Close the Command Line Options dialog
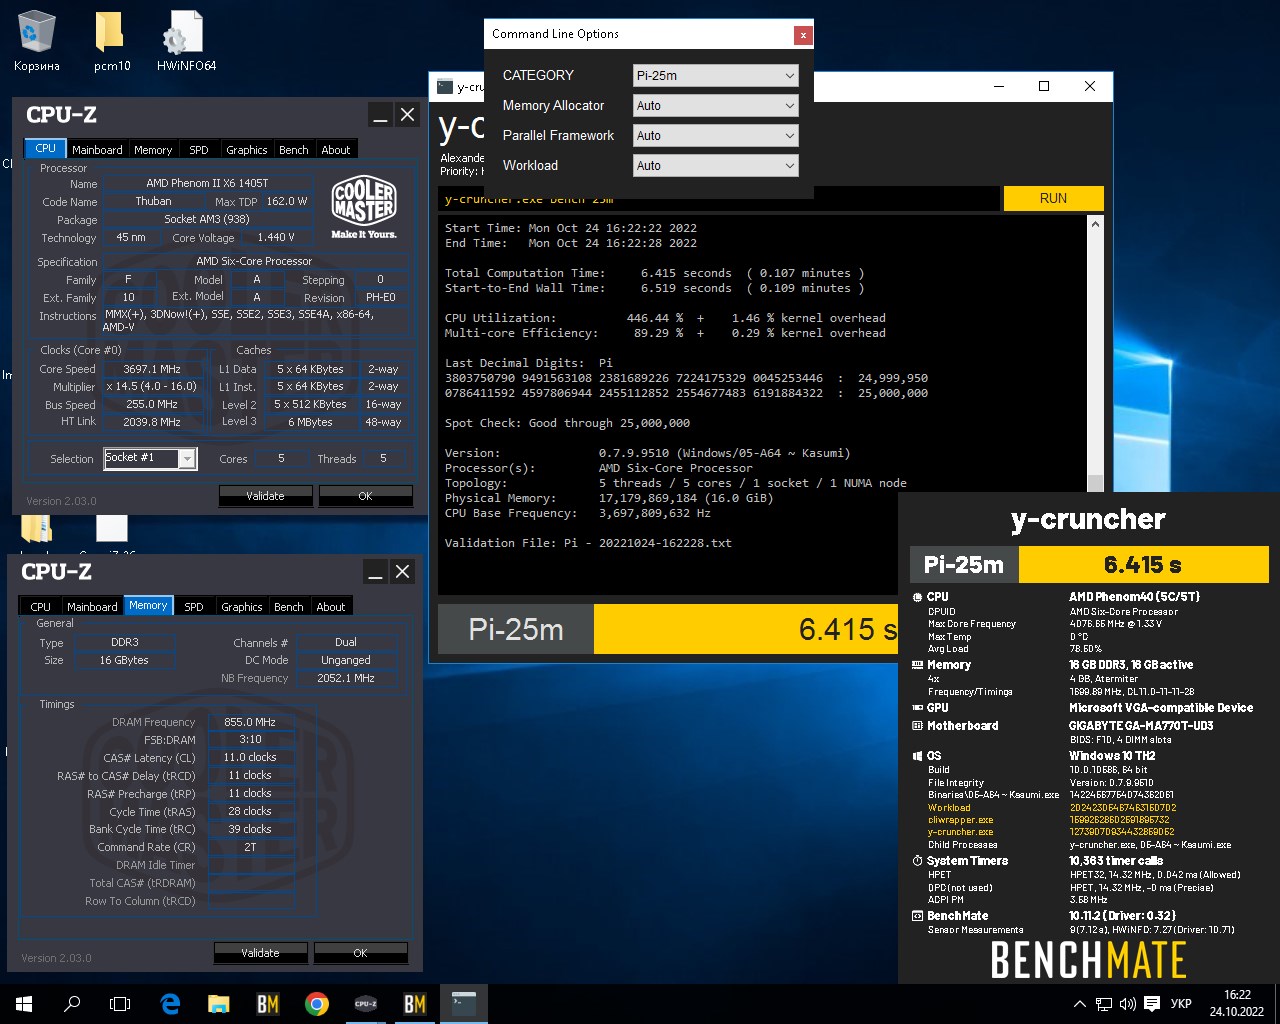This screenshot has height=1024, width=1280. (x=802, y=35)
